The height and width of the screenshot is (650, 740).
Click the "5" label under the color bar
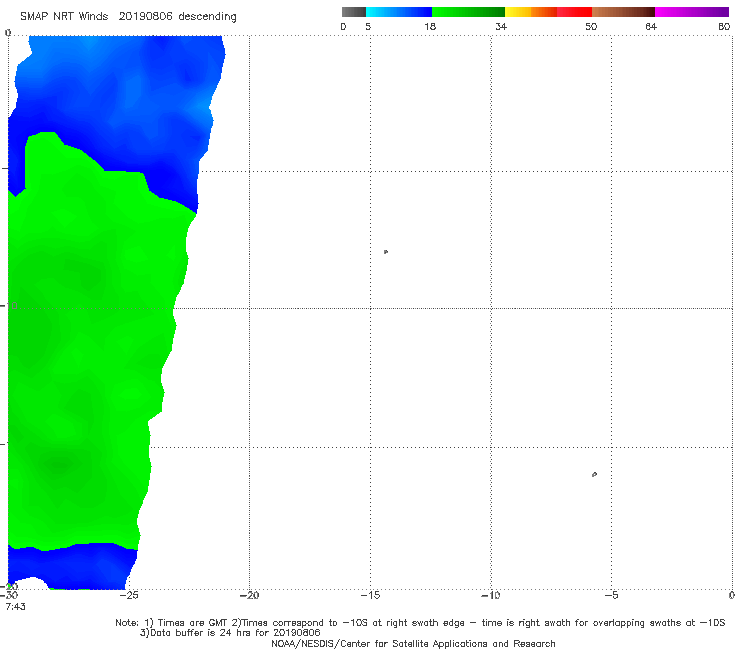[368, 27]
